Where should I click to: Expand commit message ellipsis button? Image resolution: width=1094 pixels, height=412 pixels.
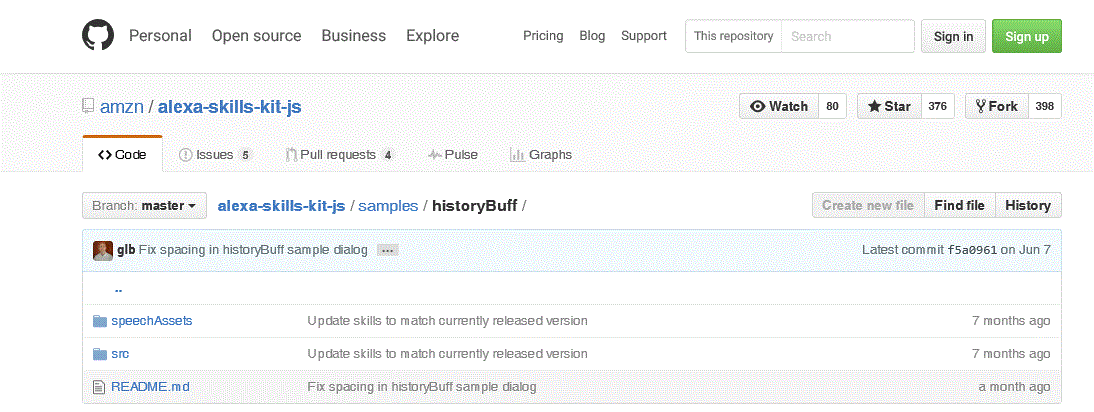click(387, 250)
